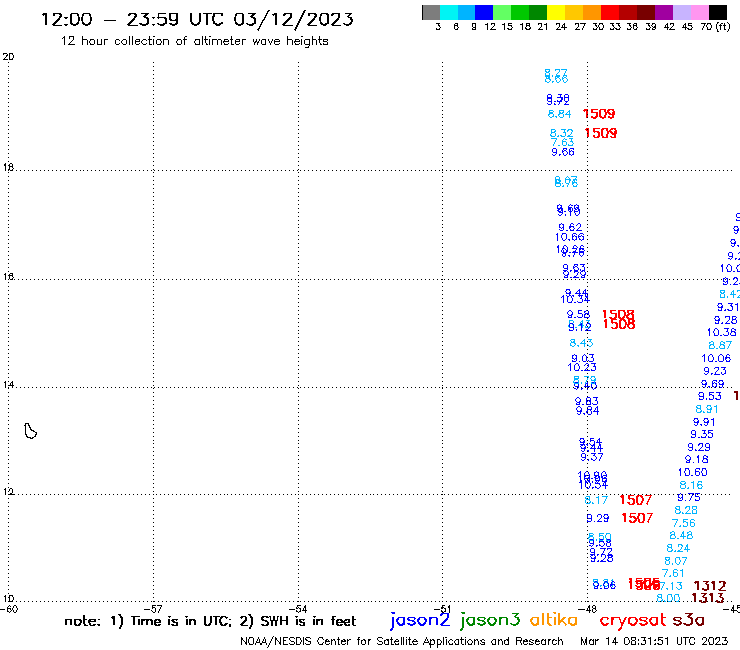Click the -54 longitude axis label
This screenshot has width=740, height=650.
point(299,609)
